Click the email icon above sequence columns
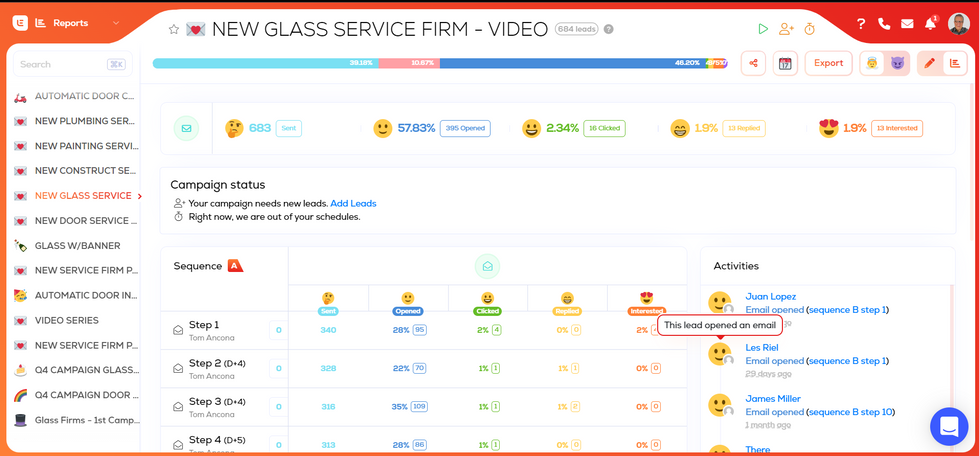Image resolution: width=979 pixels, height=456 pixels. pyautogui.click(x=488, y=266)
